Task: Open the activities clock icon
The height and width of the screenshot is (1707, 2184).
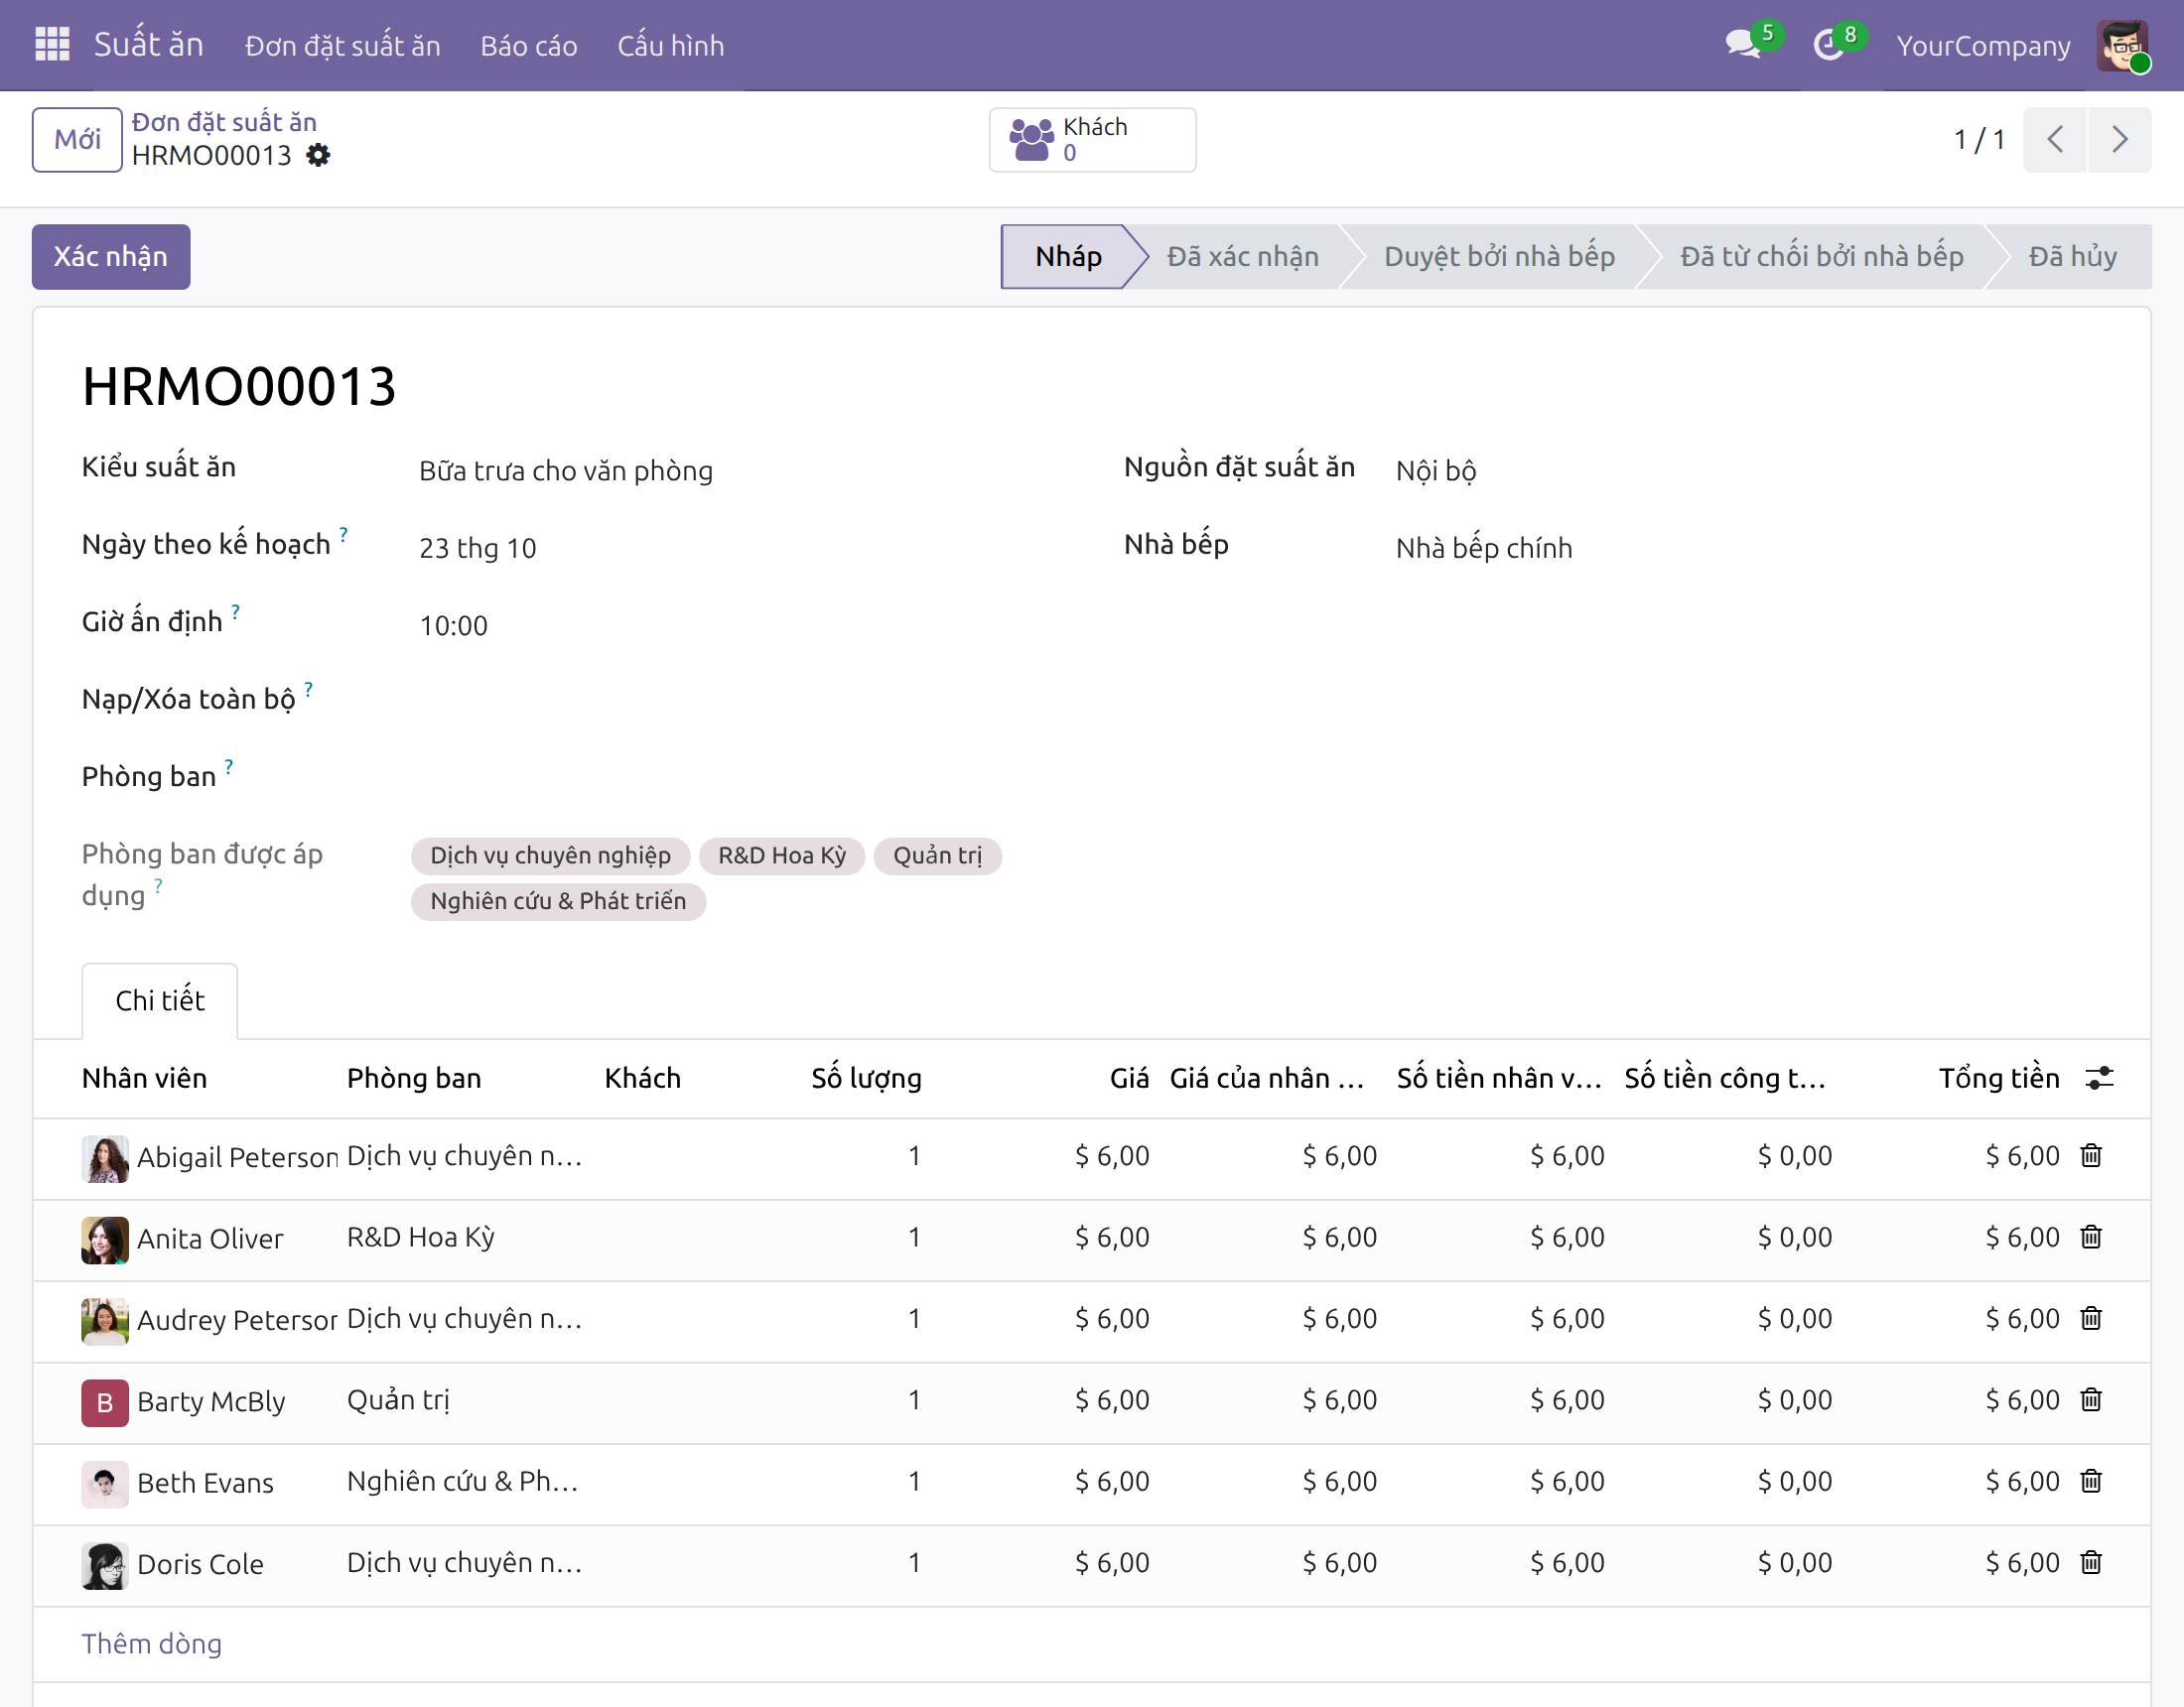Action: [1828, 45]
